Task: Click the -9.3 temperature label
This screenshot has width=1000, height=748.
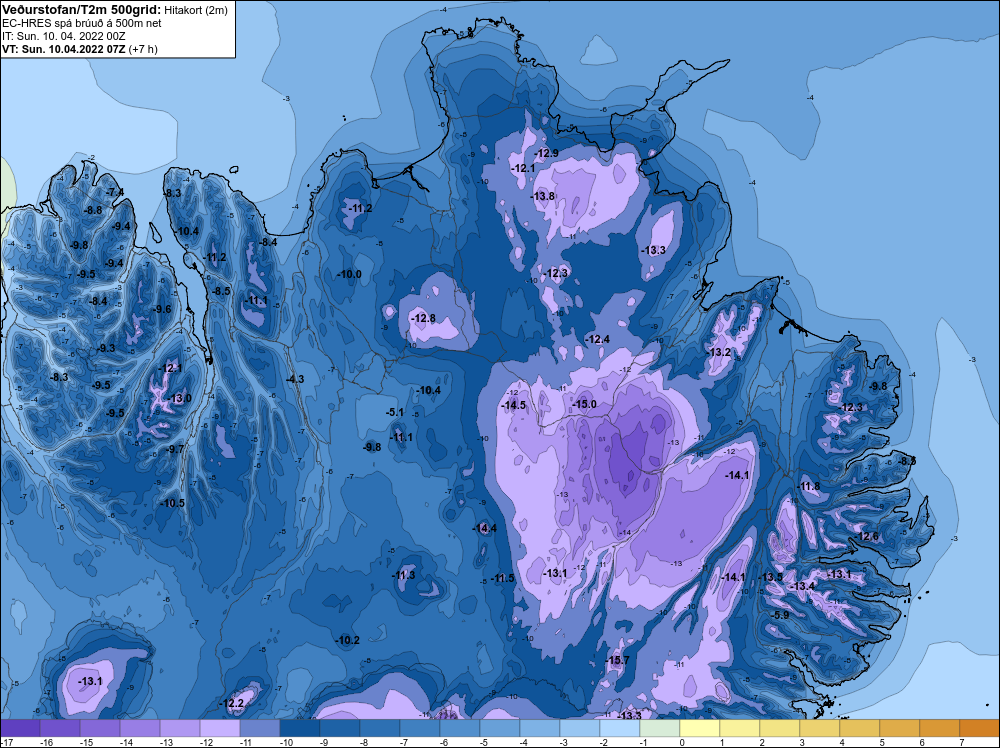Action: pos(107,348)
